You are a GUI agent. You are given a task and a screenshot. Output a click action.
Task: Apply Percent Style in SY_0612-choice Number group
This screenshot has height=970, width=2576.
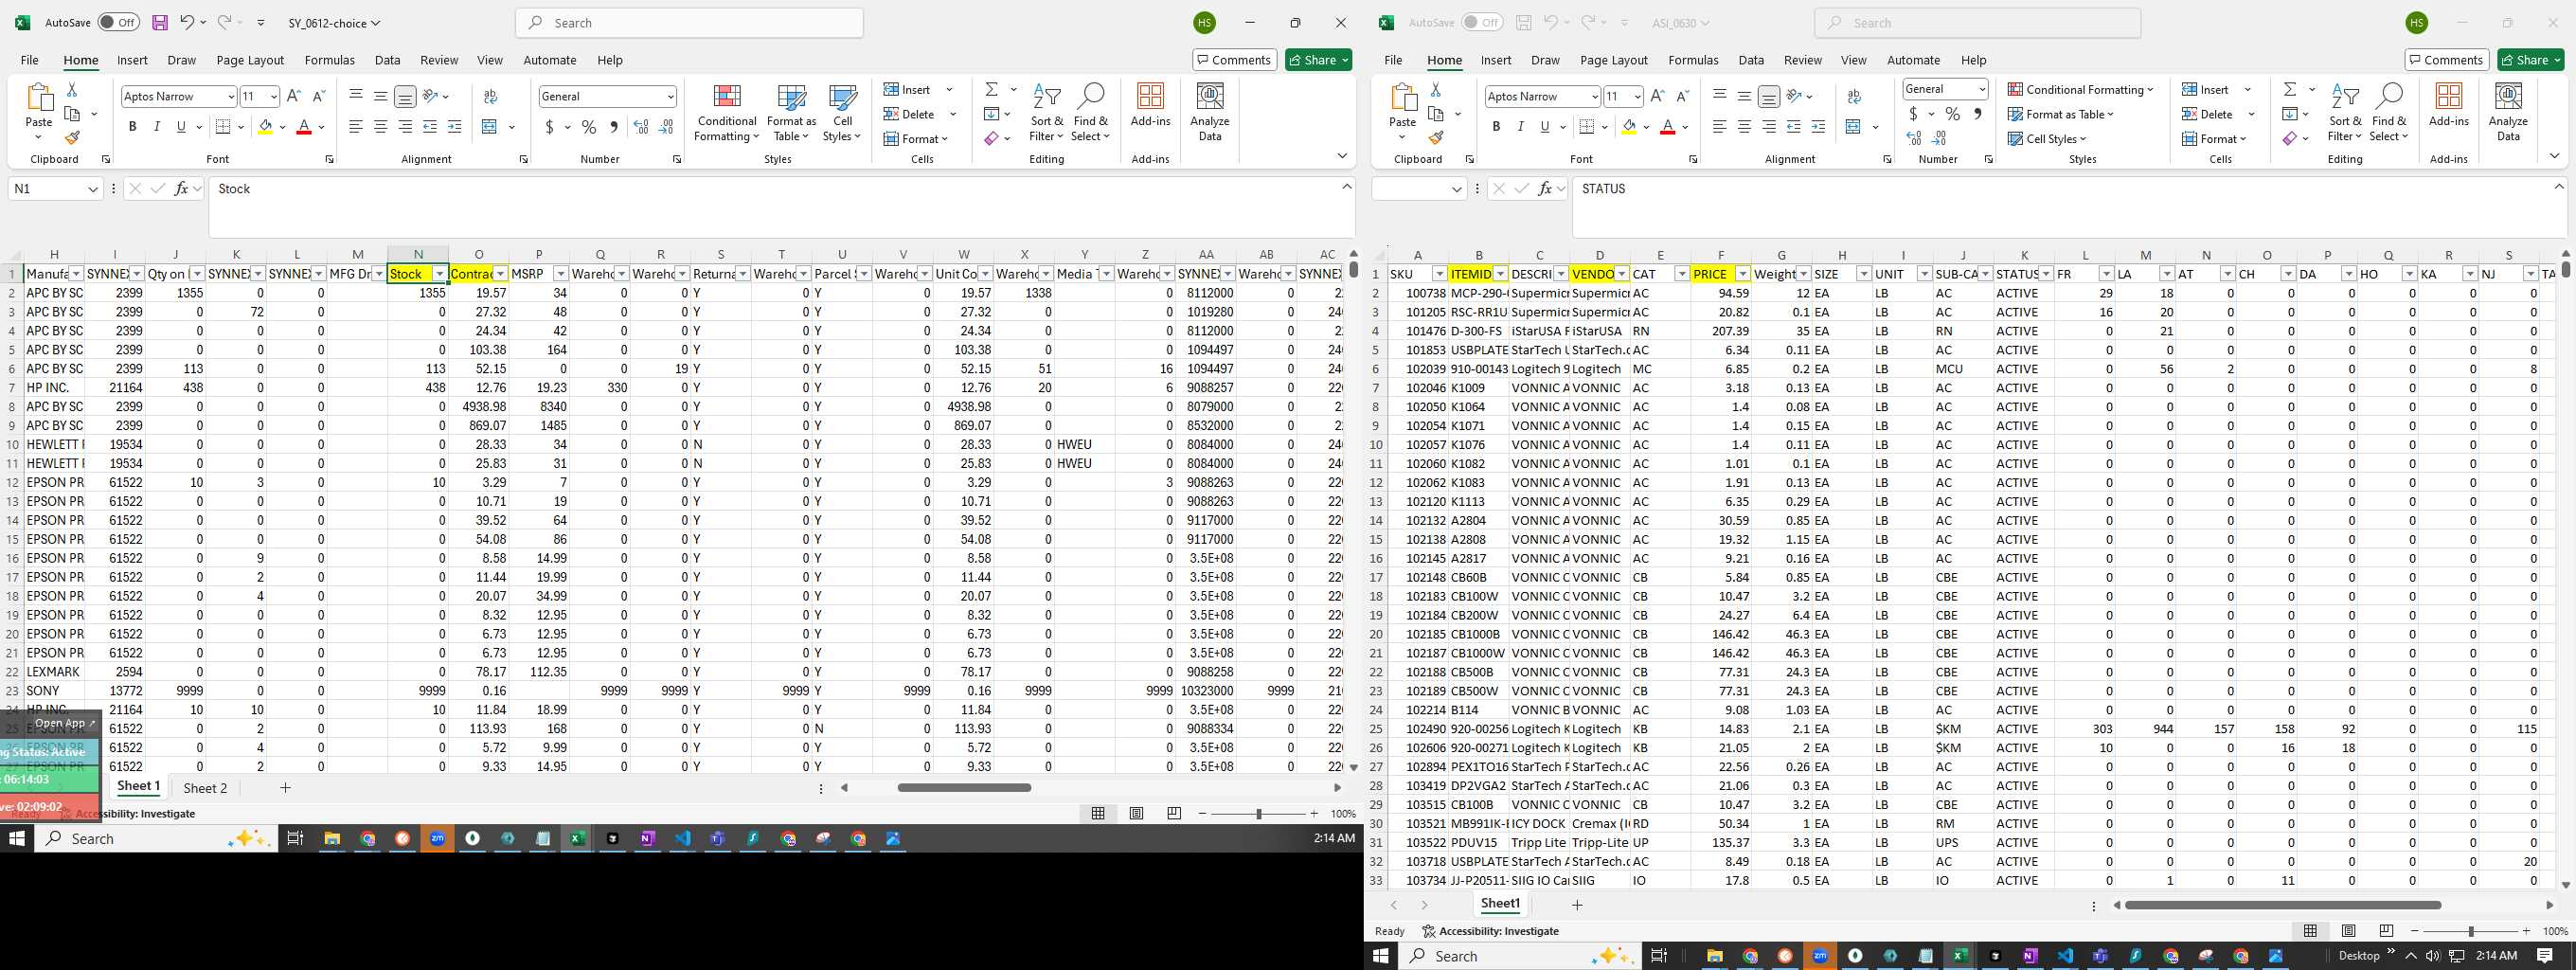(x=589, y=127)
